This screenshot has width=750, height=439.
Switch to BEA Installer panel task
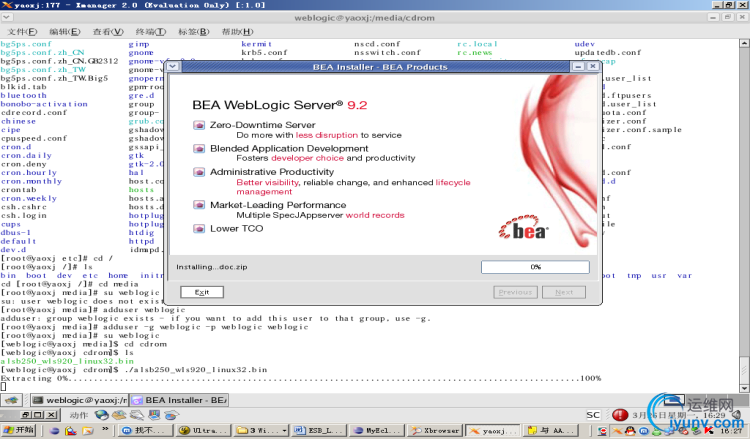coord(179,400)
